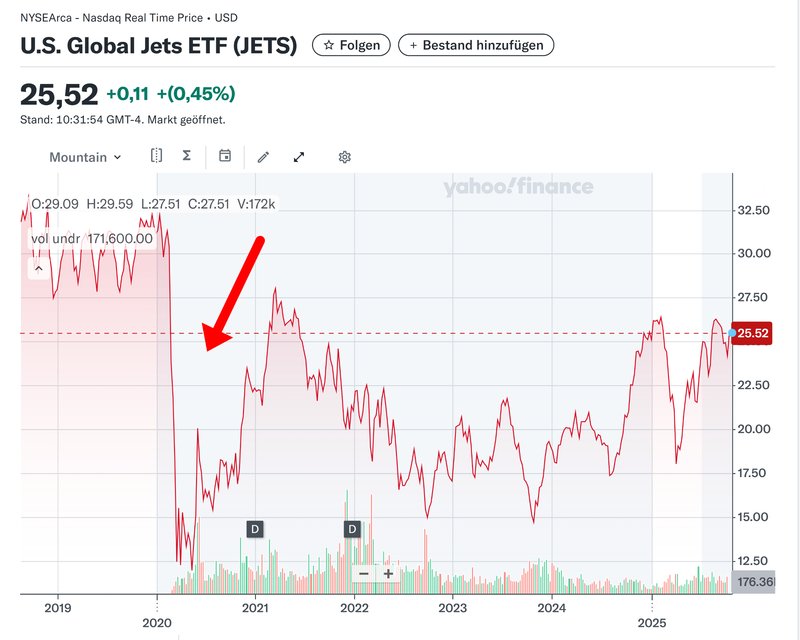Image resolution: width=800 pixels, height=640 pixels.
Task: Click Bestand hinzufügen button
Action: point(476,46)
